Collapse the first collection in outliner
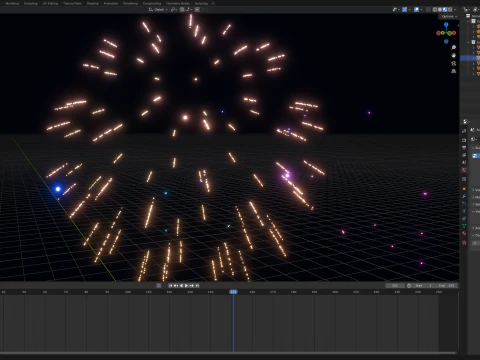The height and width of the screenshot is (360, 480). 468,21
